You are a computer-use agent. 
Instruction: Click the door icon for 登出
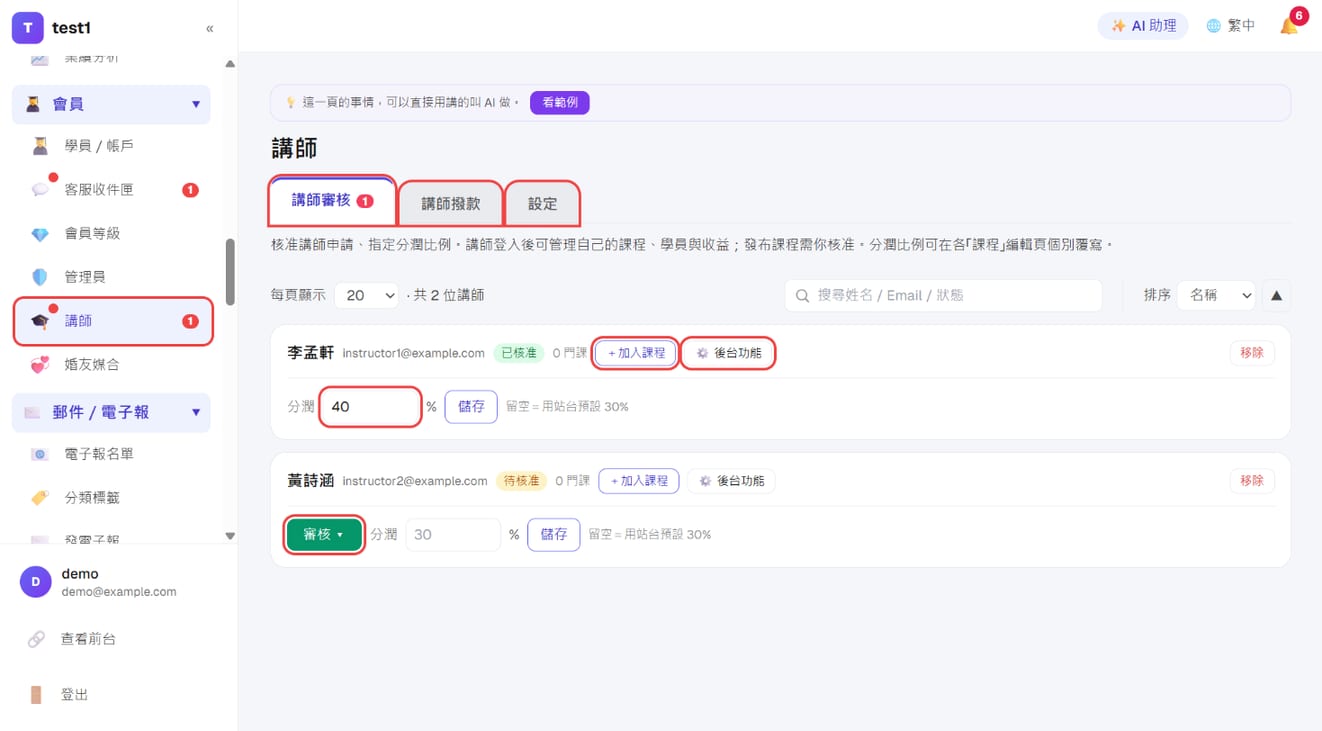click(36, 695)
